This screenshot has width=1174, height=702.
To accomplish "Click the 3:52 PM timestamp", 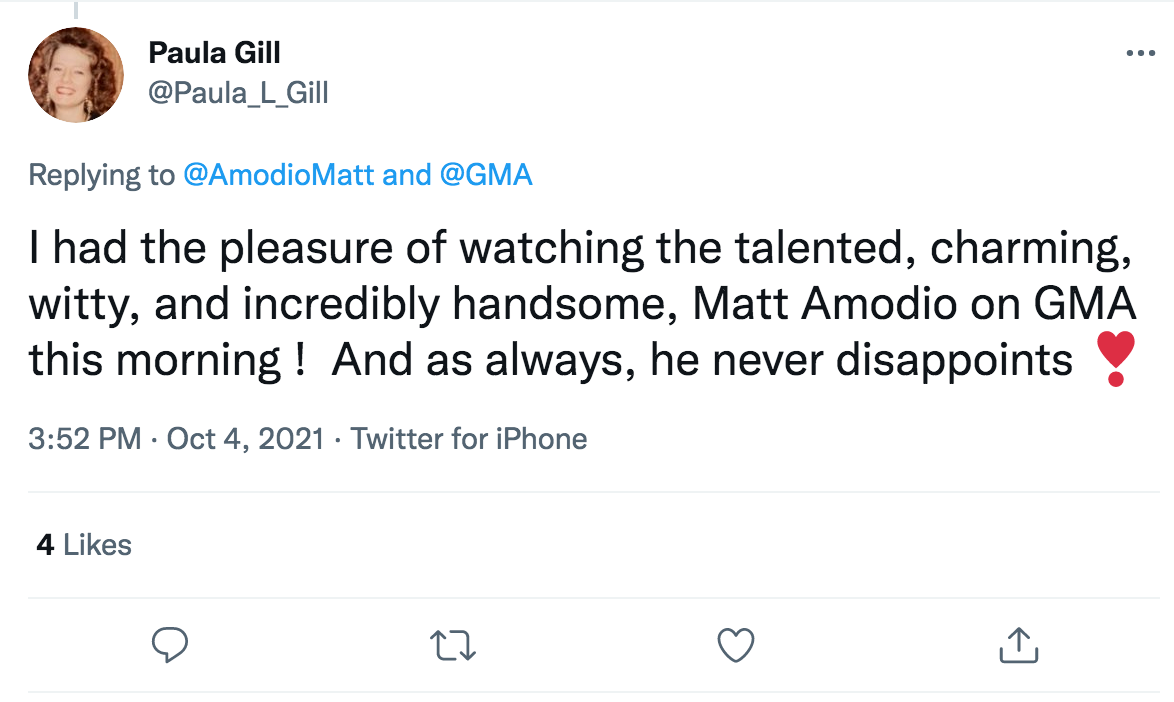I will tap(85, 438).
